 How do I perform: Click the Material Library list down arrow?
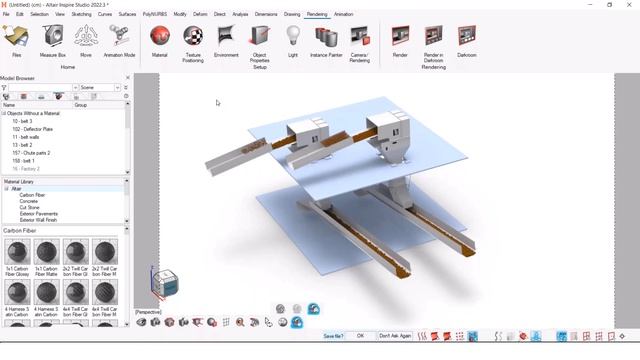(x=127, y=221)
